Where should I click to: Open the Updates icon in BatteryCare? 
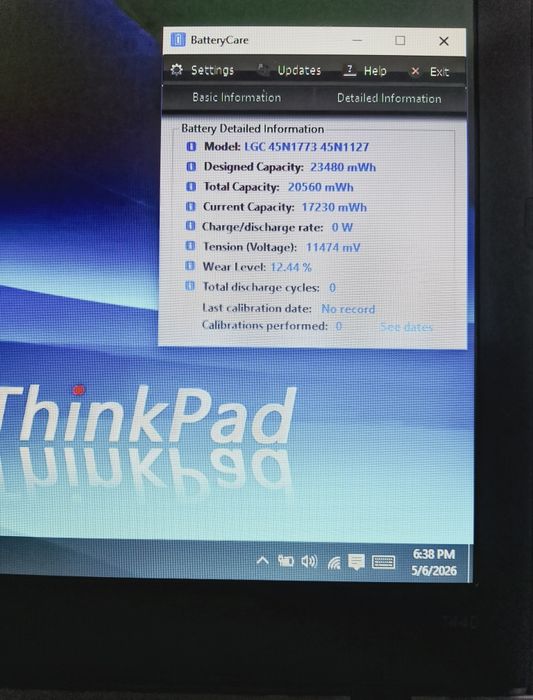click(264, 70)
